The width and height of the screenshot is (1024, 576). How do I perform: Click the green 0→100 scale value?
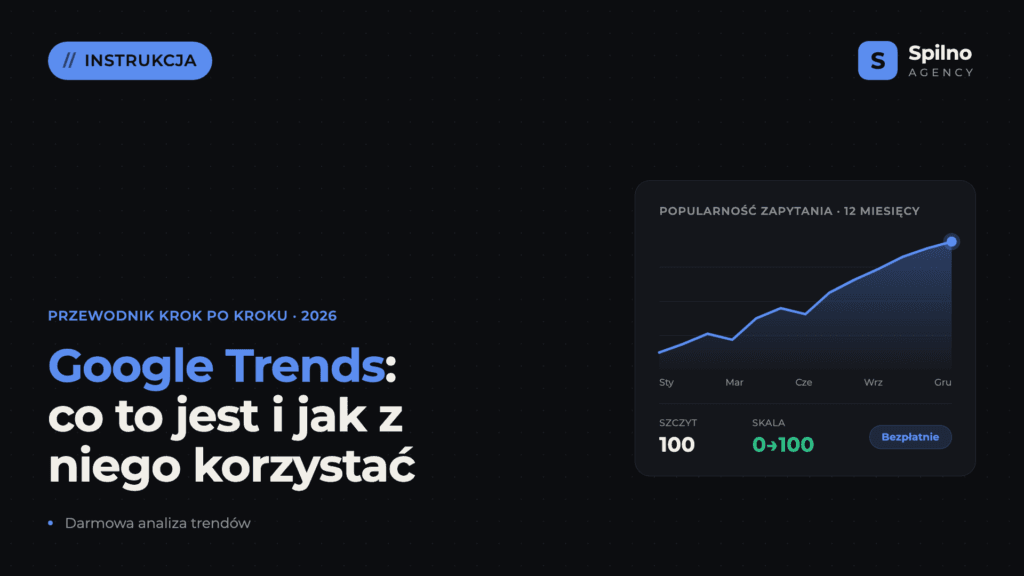[783, 445]
